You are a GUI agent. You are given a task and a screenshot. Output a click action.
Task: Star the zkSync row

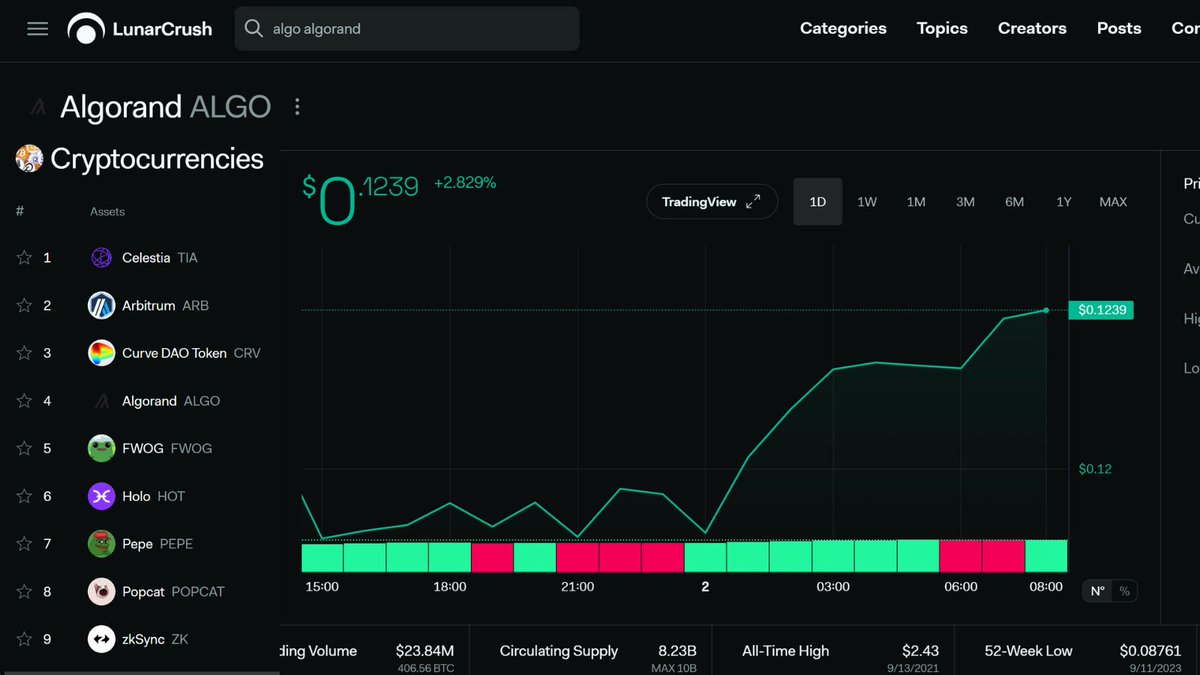pyautogui.click(x=24, y=639)
